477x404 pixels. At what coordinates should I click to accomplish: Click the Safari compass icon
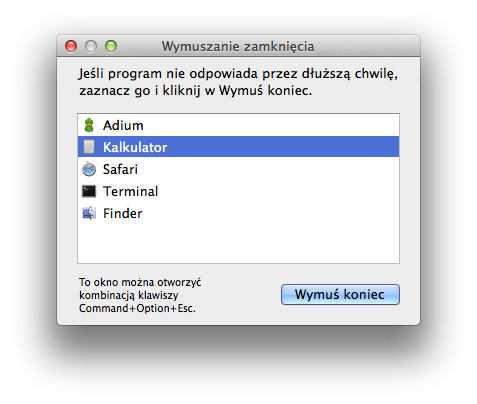(89, 169)
